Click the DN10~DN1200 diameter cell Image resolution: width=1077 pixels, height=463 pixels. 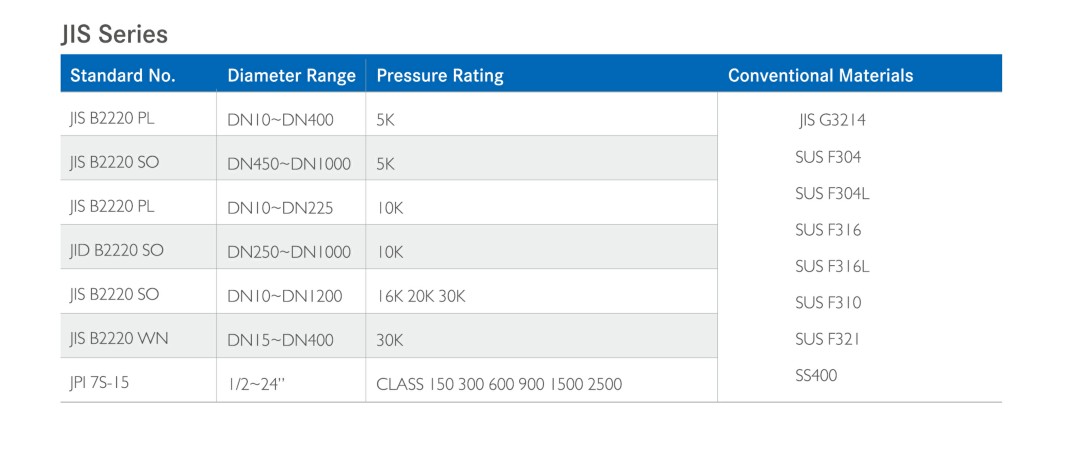point(284,296)
